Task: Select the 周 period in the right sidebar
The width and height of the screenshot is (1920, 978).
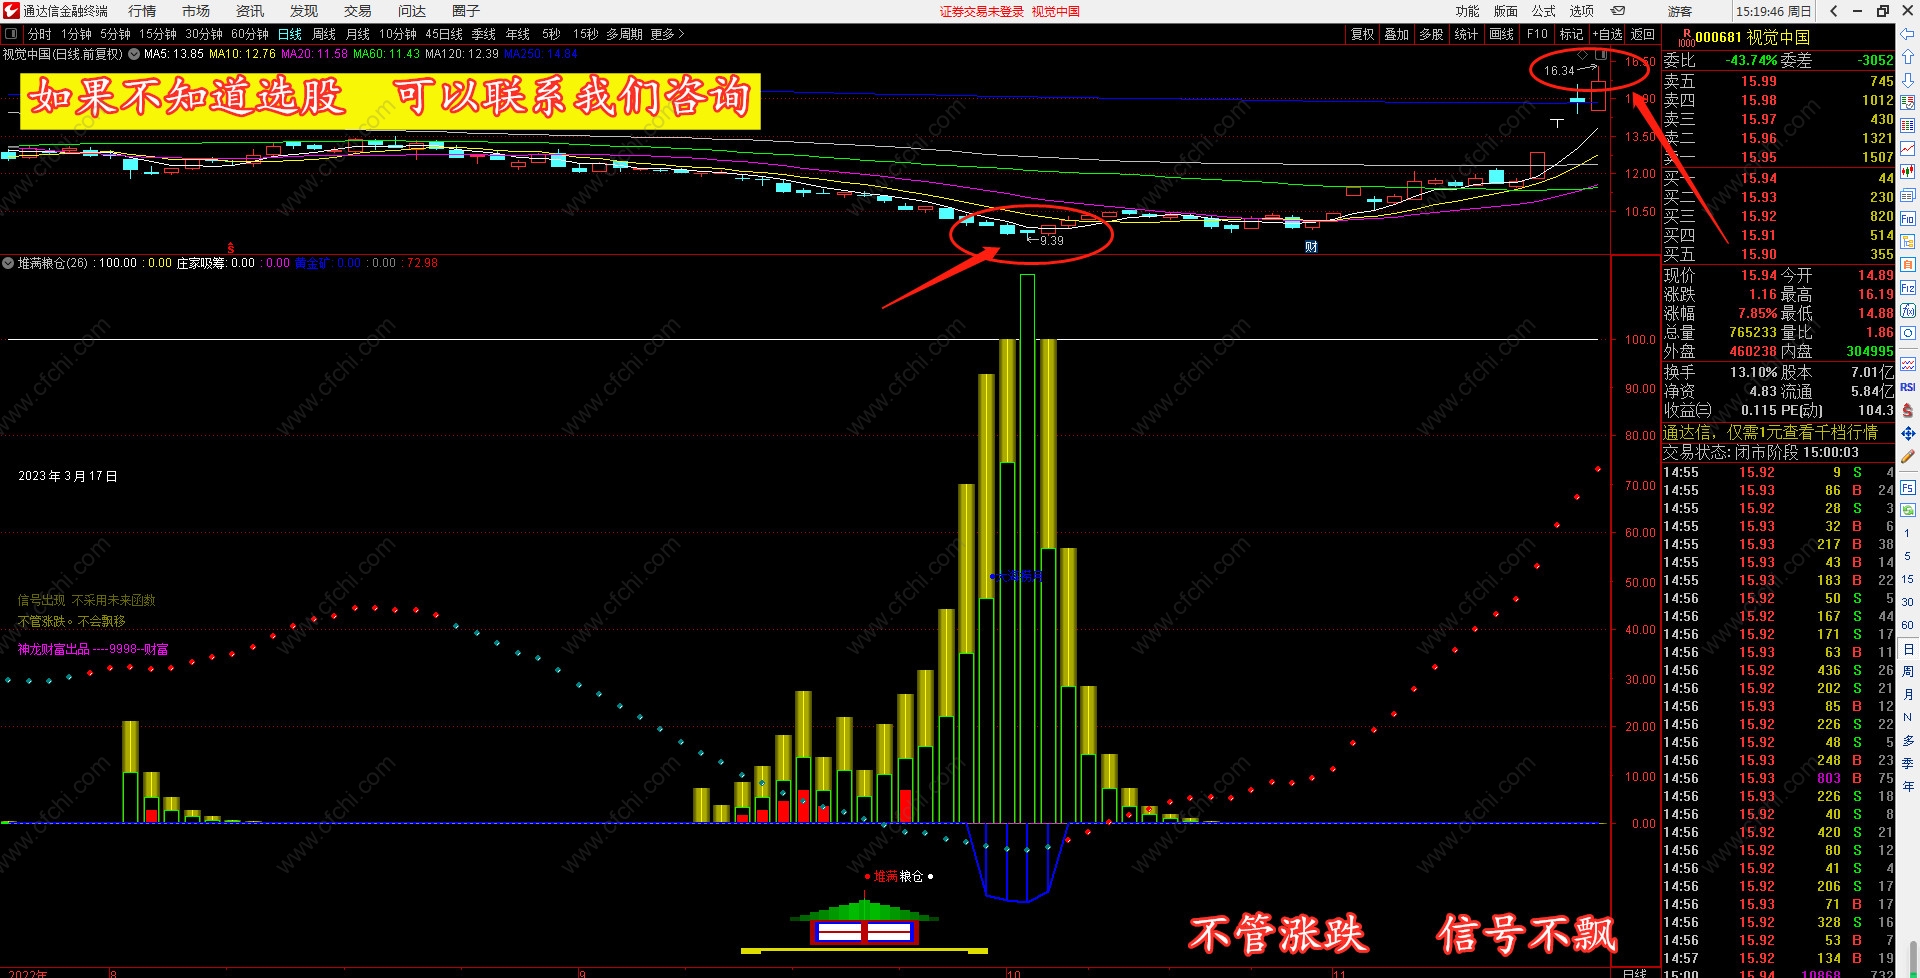Action: [1907, 671]
